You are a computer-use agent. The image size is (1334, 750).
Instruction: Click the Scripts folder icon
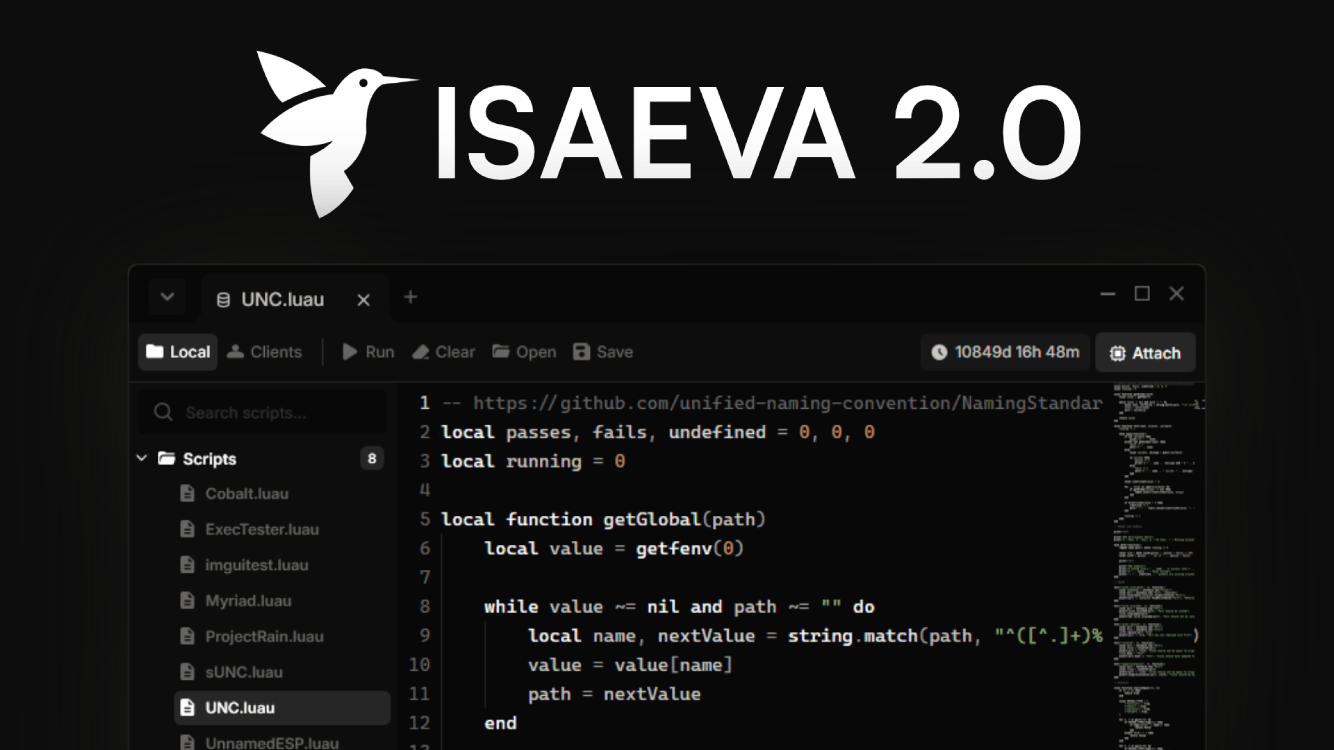[166, 459]
